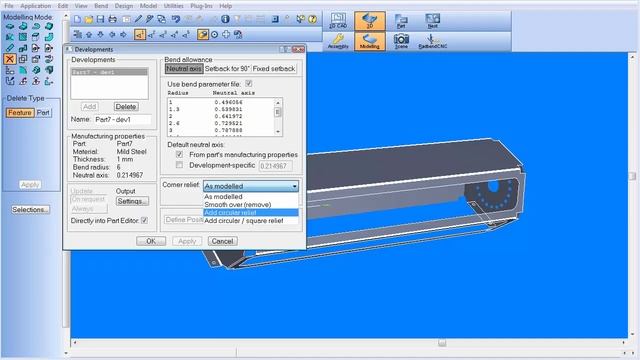The image size is (640, 360).
Task: Click the bend list scroll-down arrow
Action: click(x=278, y=131)
